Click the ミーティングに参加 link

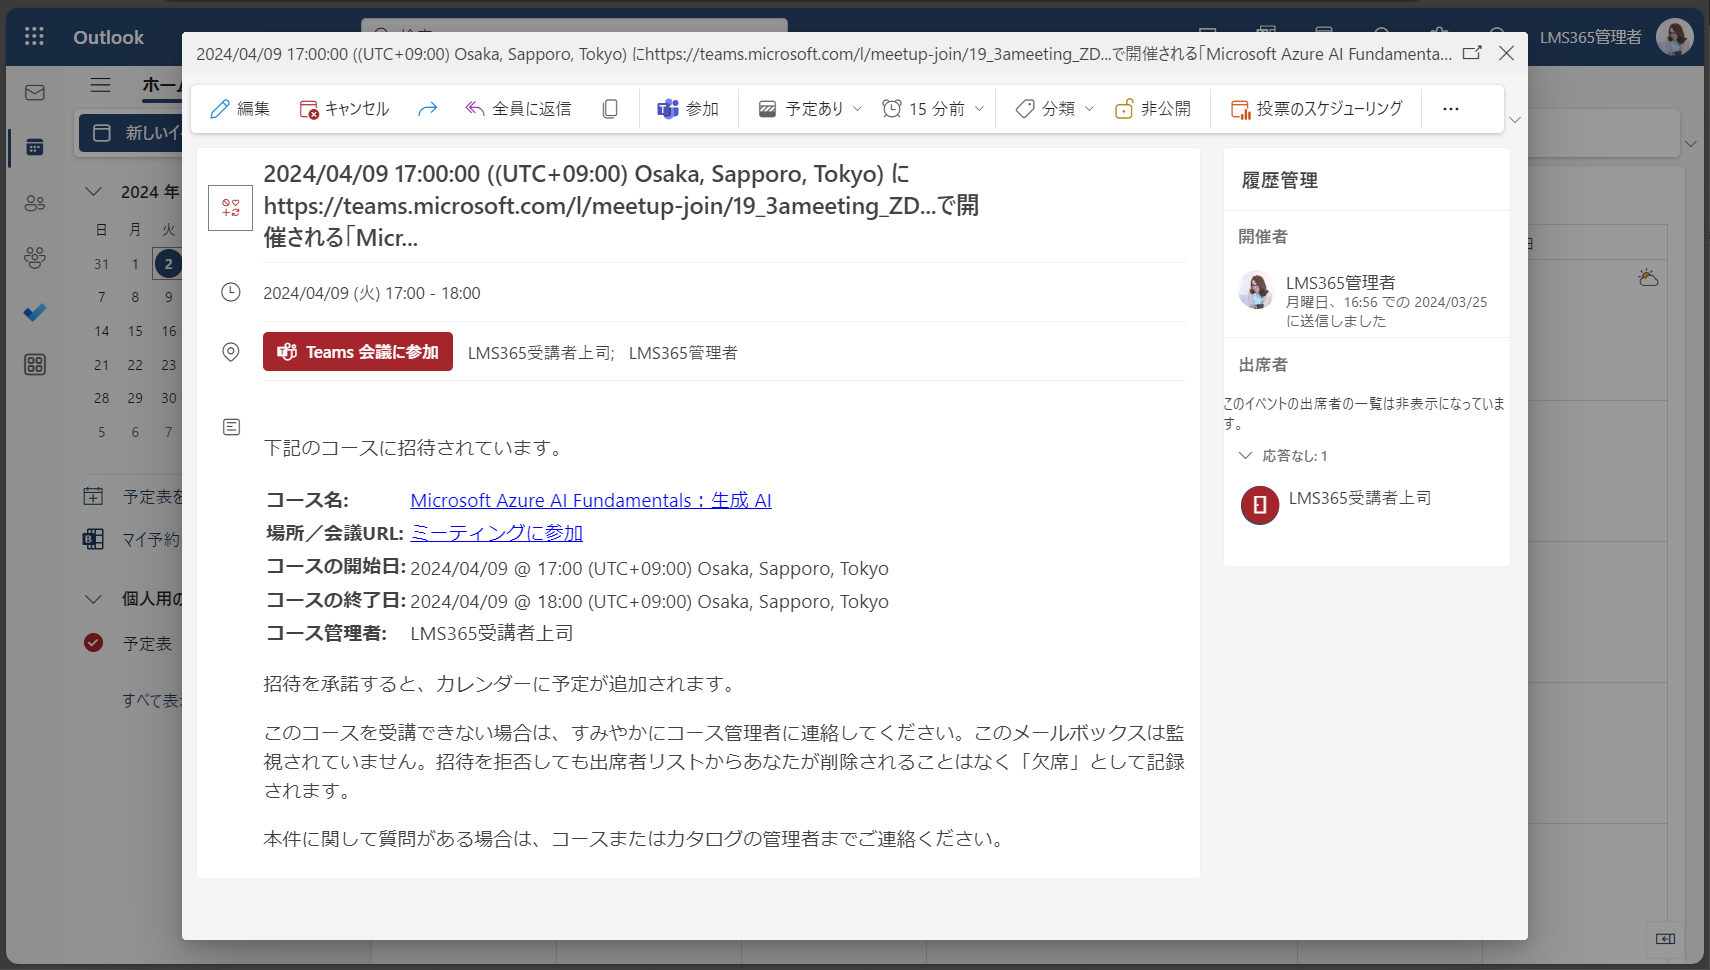click(497, 533)
